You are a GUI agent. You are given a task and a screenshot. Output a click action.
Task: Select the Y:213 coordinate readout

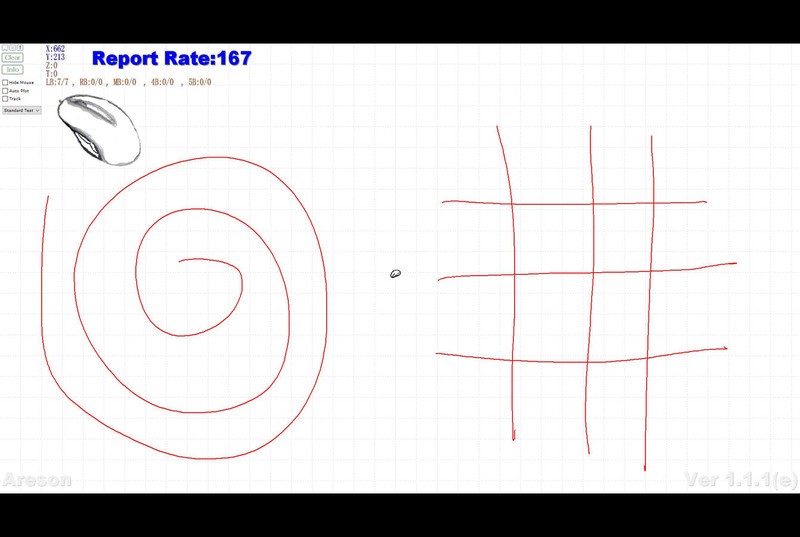pos(55,57)
